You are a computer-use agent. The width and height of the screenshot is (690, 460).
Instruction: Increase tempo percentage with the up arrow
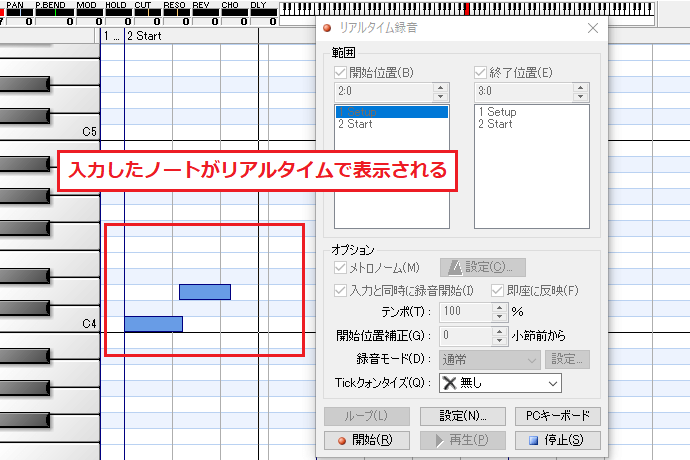click(500, 307)
